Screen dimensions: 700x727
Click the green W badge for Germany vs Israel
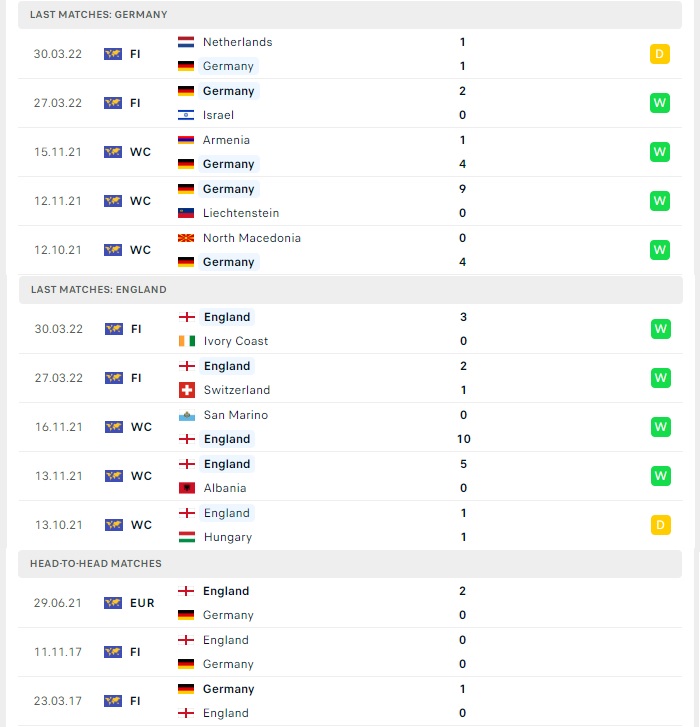(x=660, y=103)
